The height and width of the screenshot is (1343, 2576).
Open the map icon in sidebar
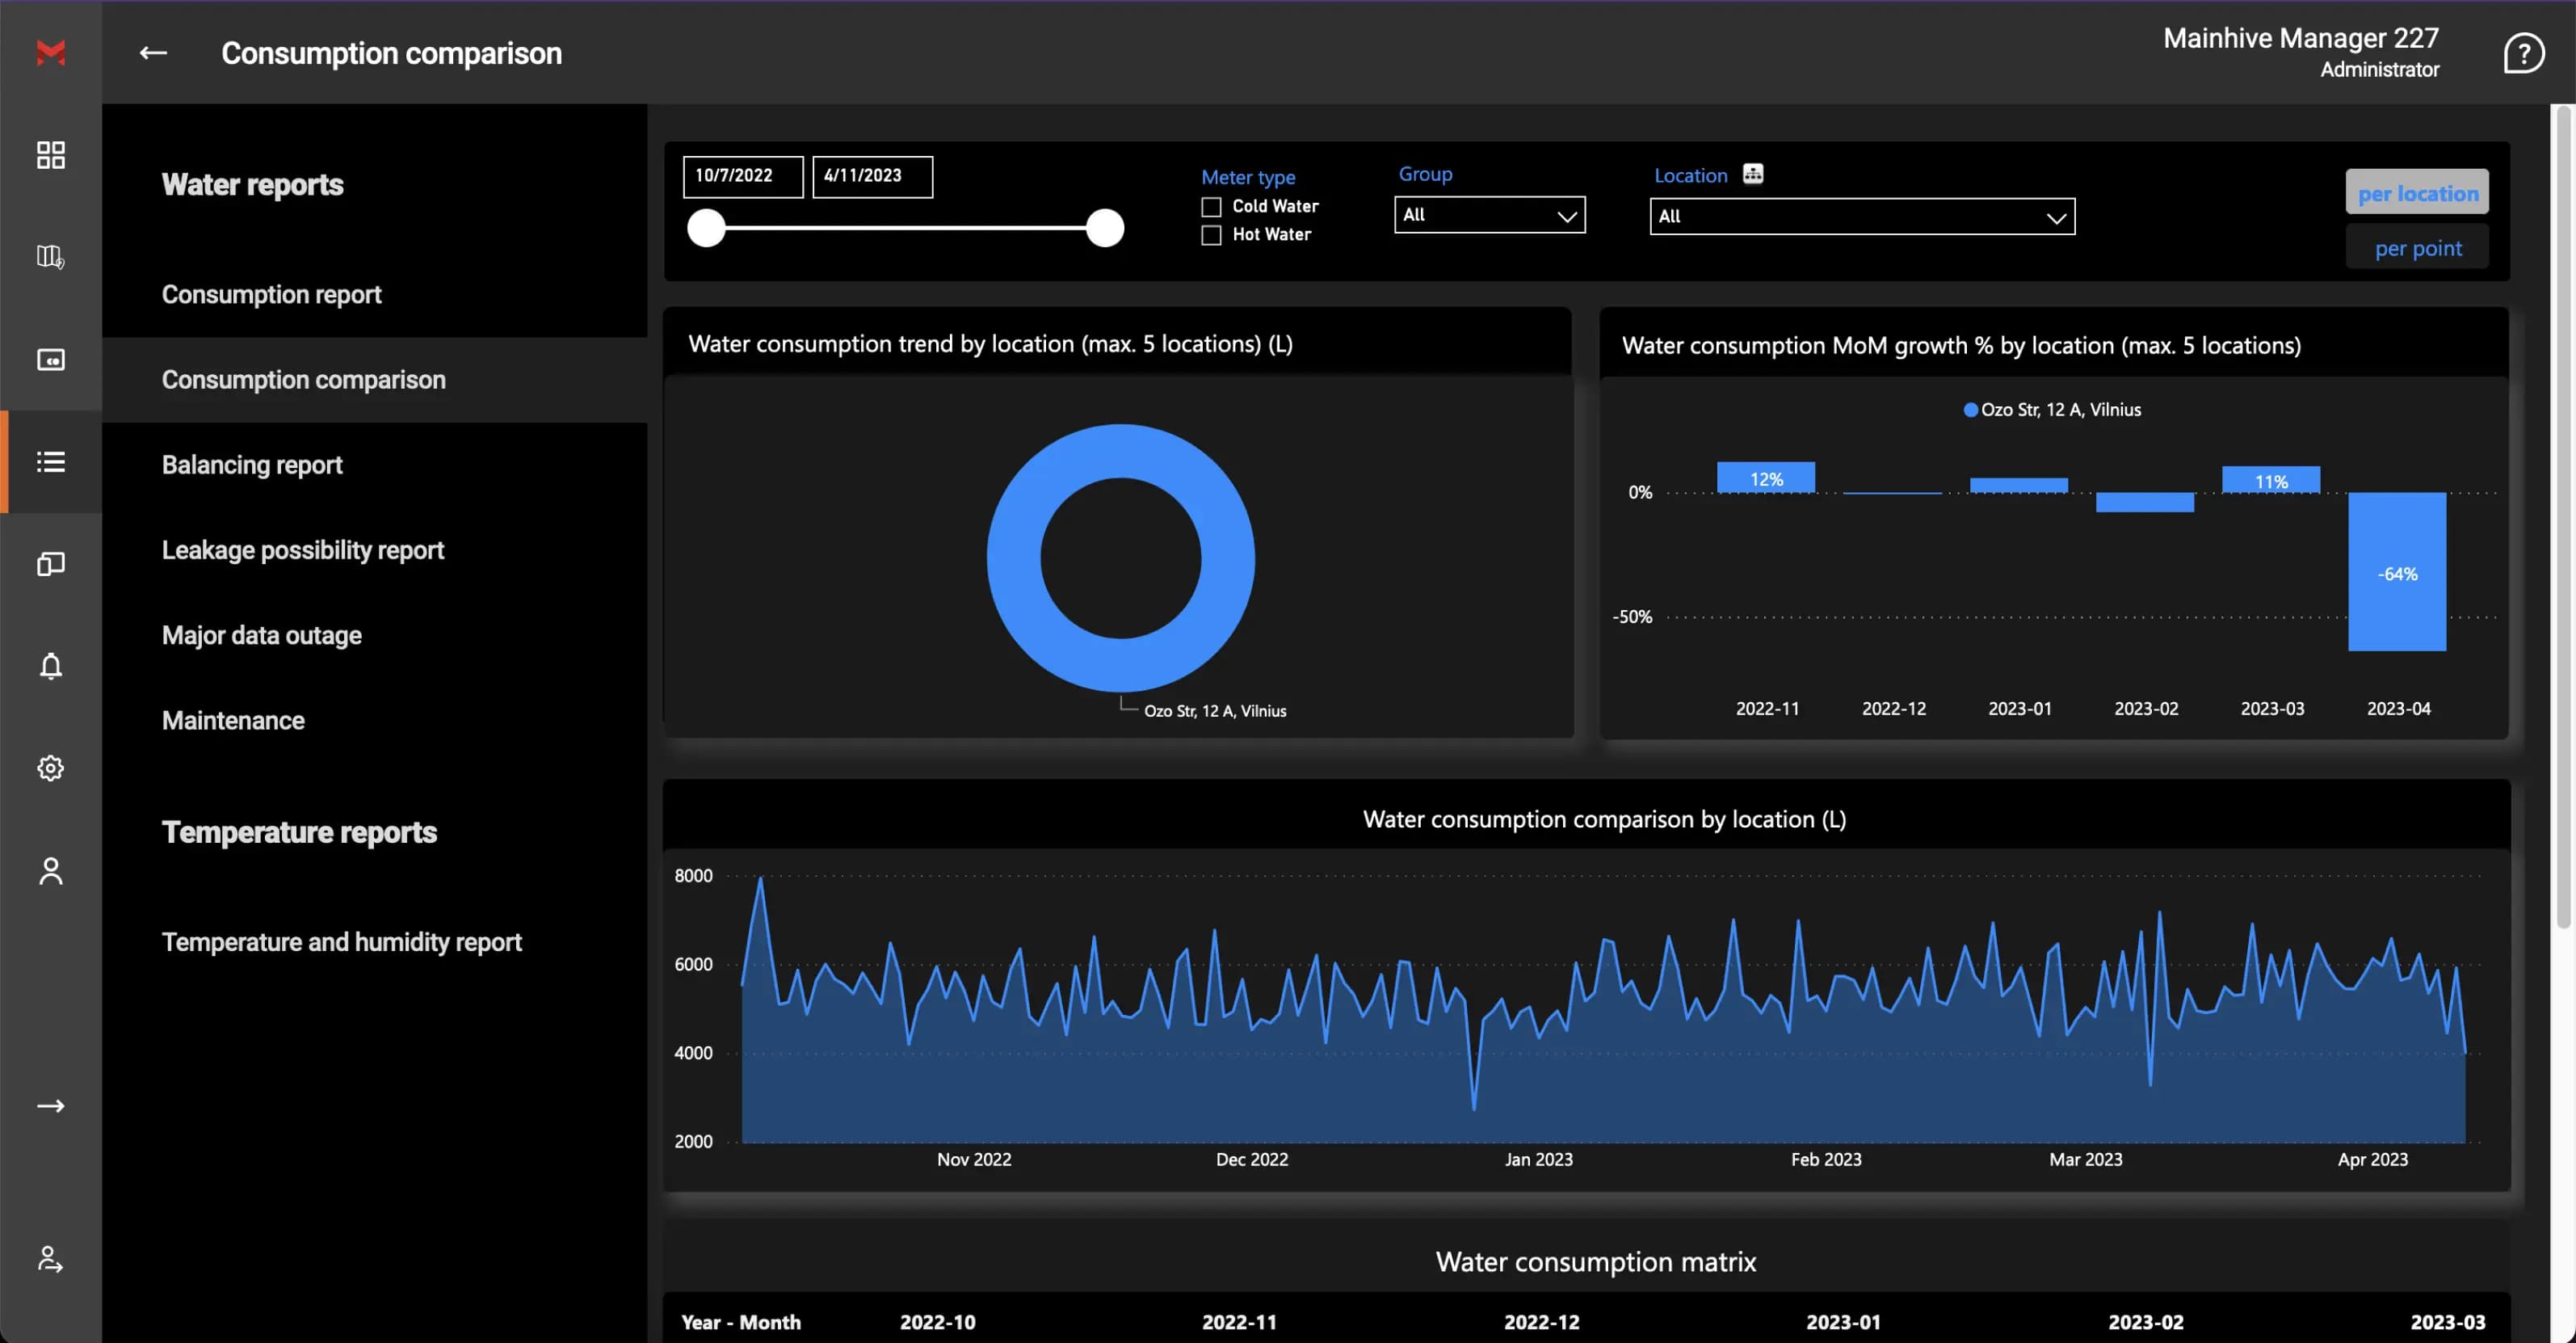point(50,257)
